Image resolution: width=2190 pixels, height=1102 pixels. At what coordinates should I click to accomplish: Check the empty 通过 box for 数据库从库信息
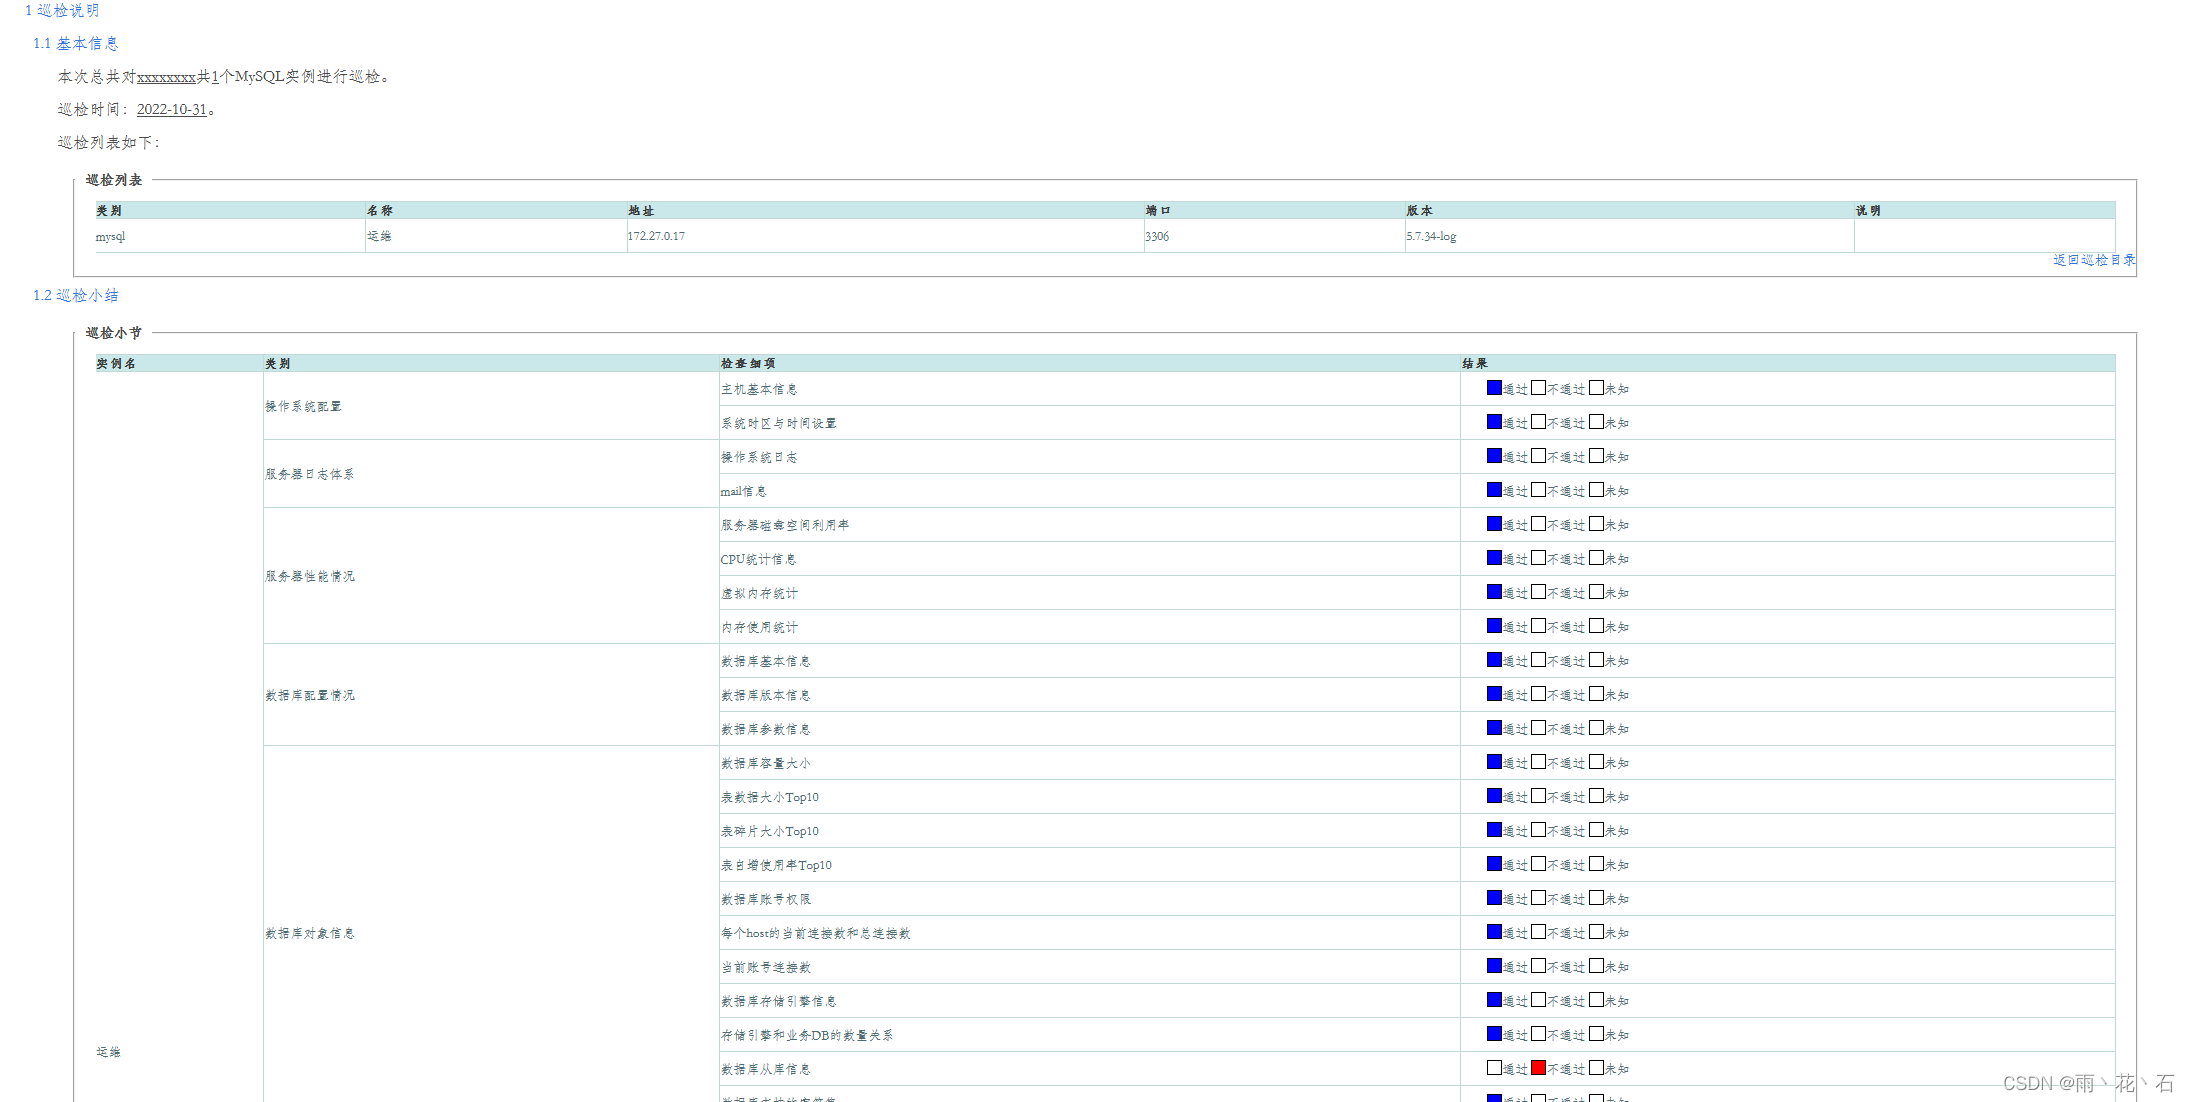click(1494, 1068)
